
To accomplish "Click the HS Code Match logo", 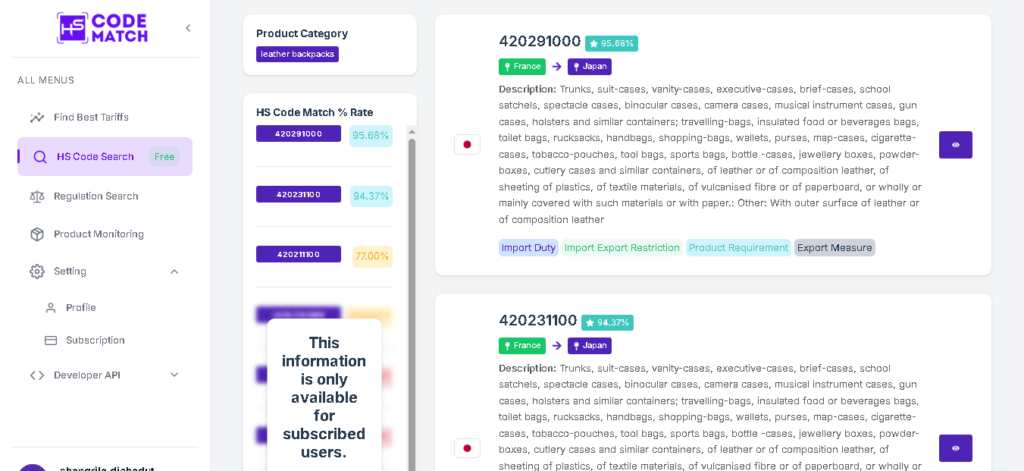I will click(x=102, y=28).
